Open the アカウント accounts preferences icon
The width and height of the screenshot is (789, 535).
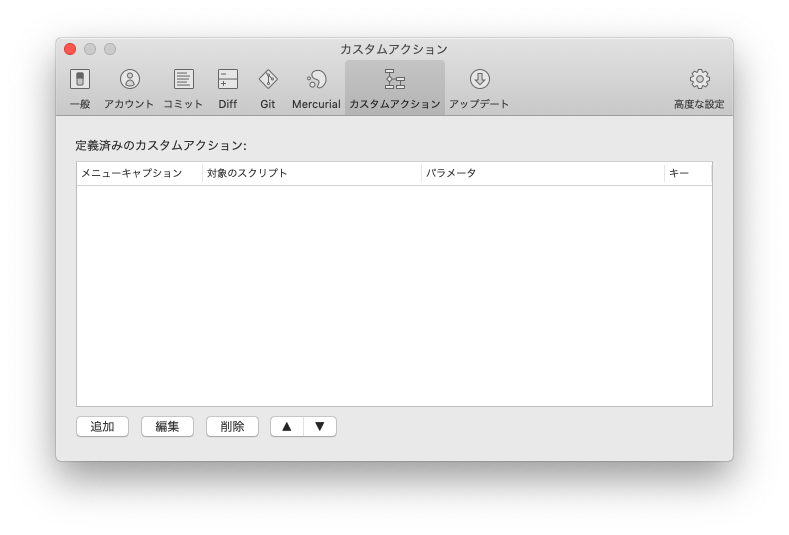pyautogui.click(x=129, y=79)
